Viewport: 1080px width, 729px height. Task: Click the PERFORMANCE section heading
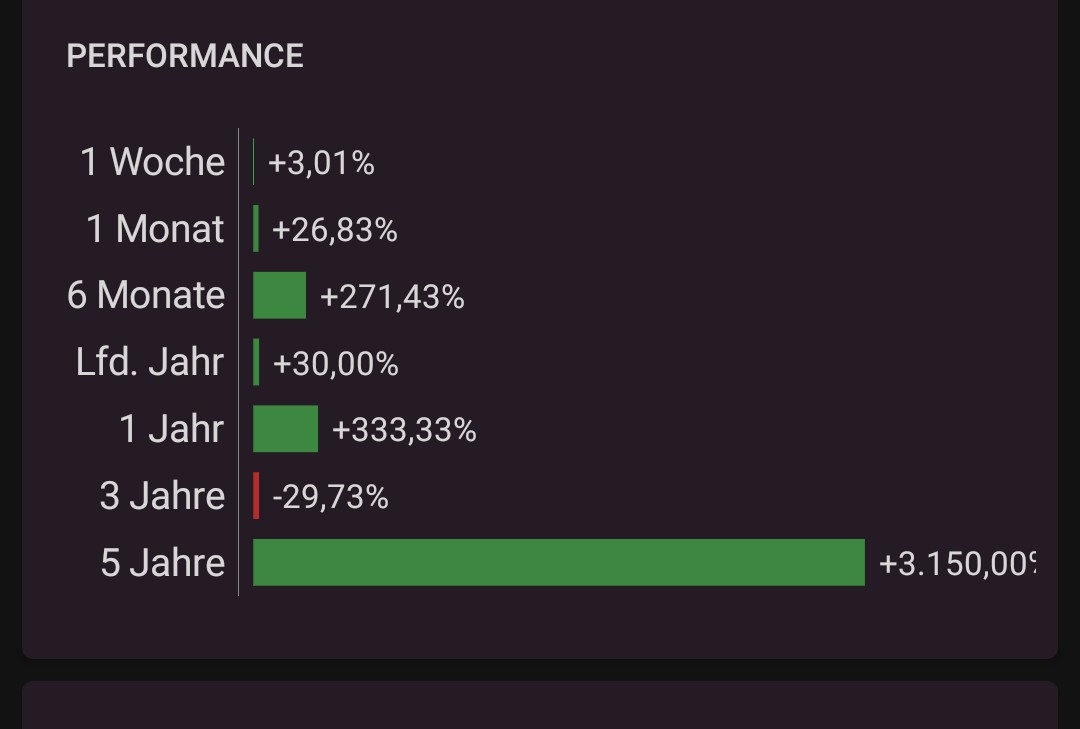(x=185, y=56)
